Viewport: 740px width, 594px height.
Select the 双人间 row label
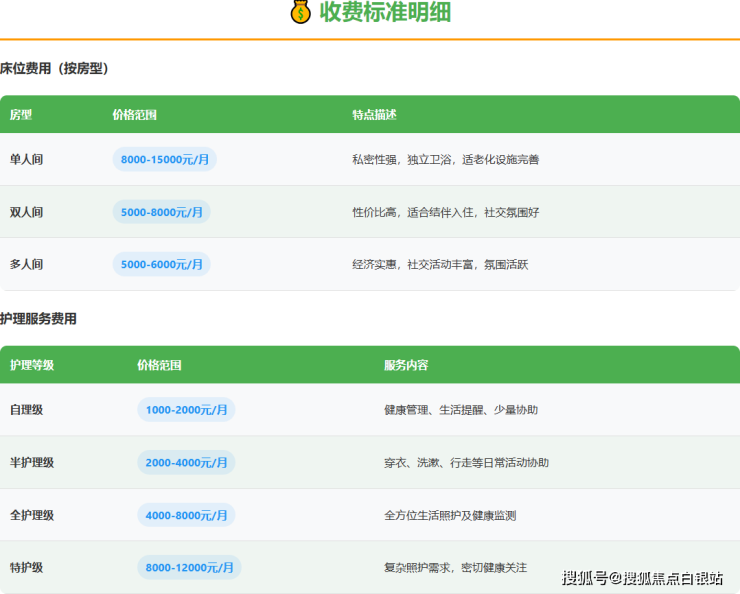point(26,212)
